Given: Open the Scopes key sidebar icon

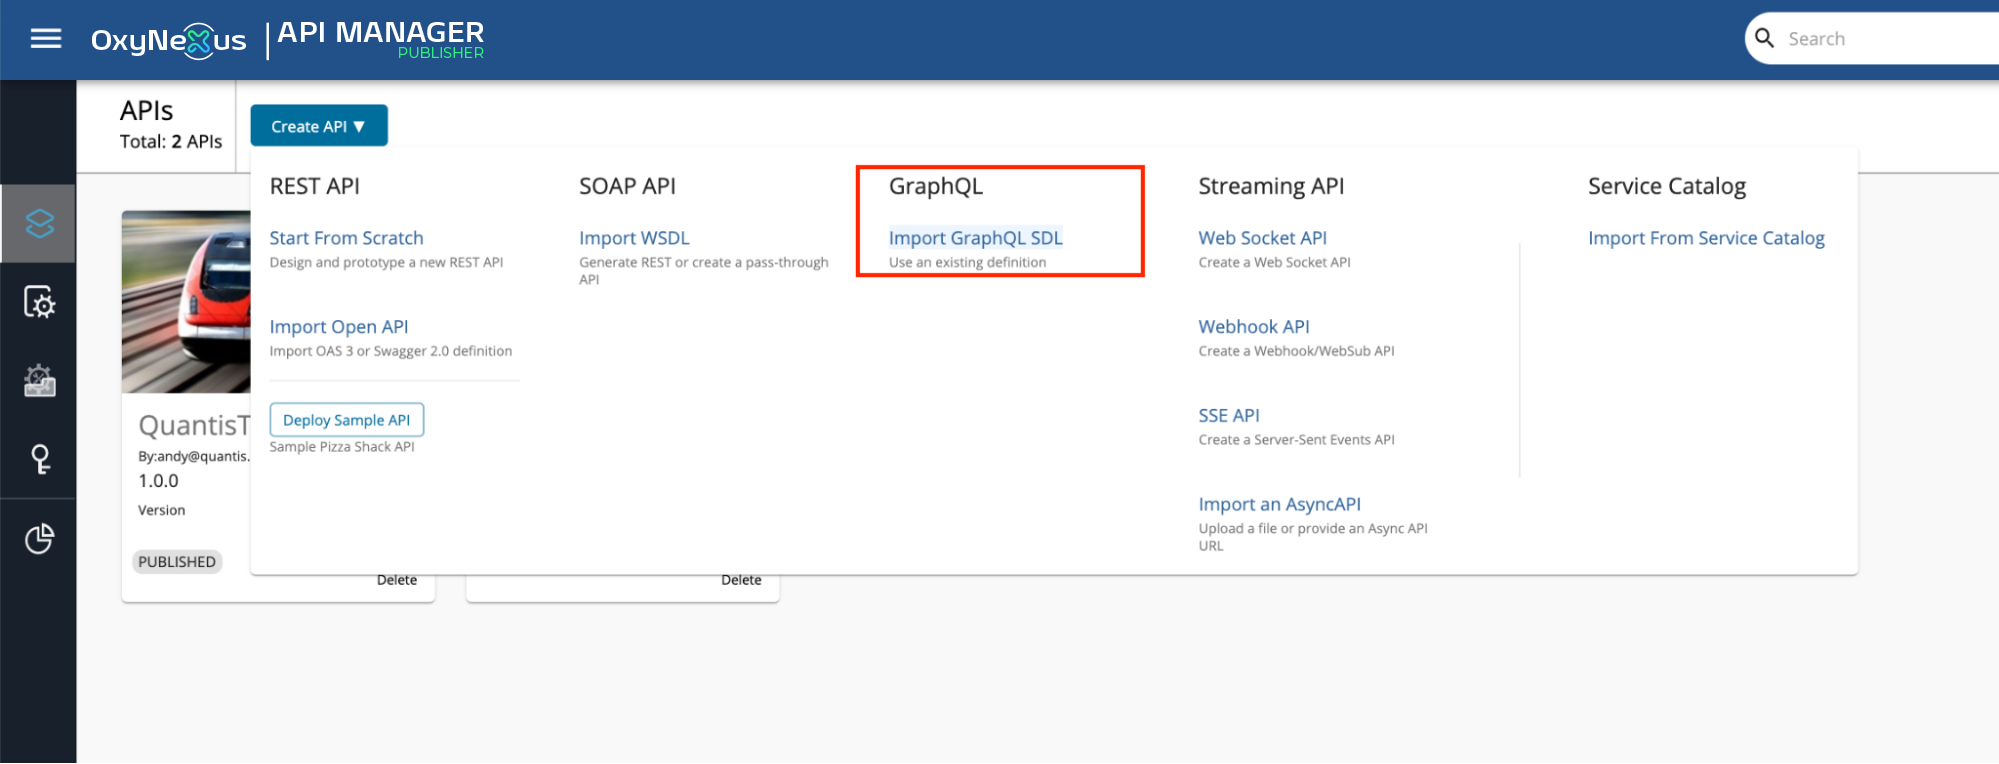Looking at the screenshot, I should (40, 459).
